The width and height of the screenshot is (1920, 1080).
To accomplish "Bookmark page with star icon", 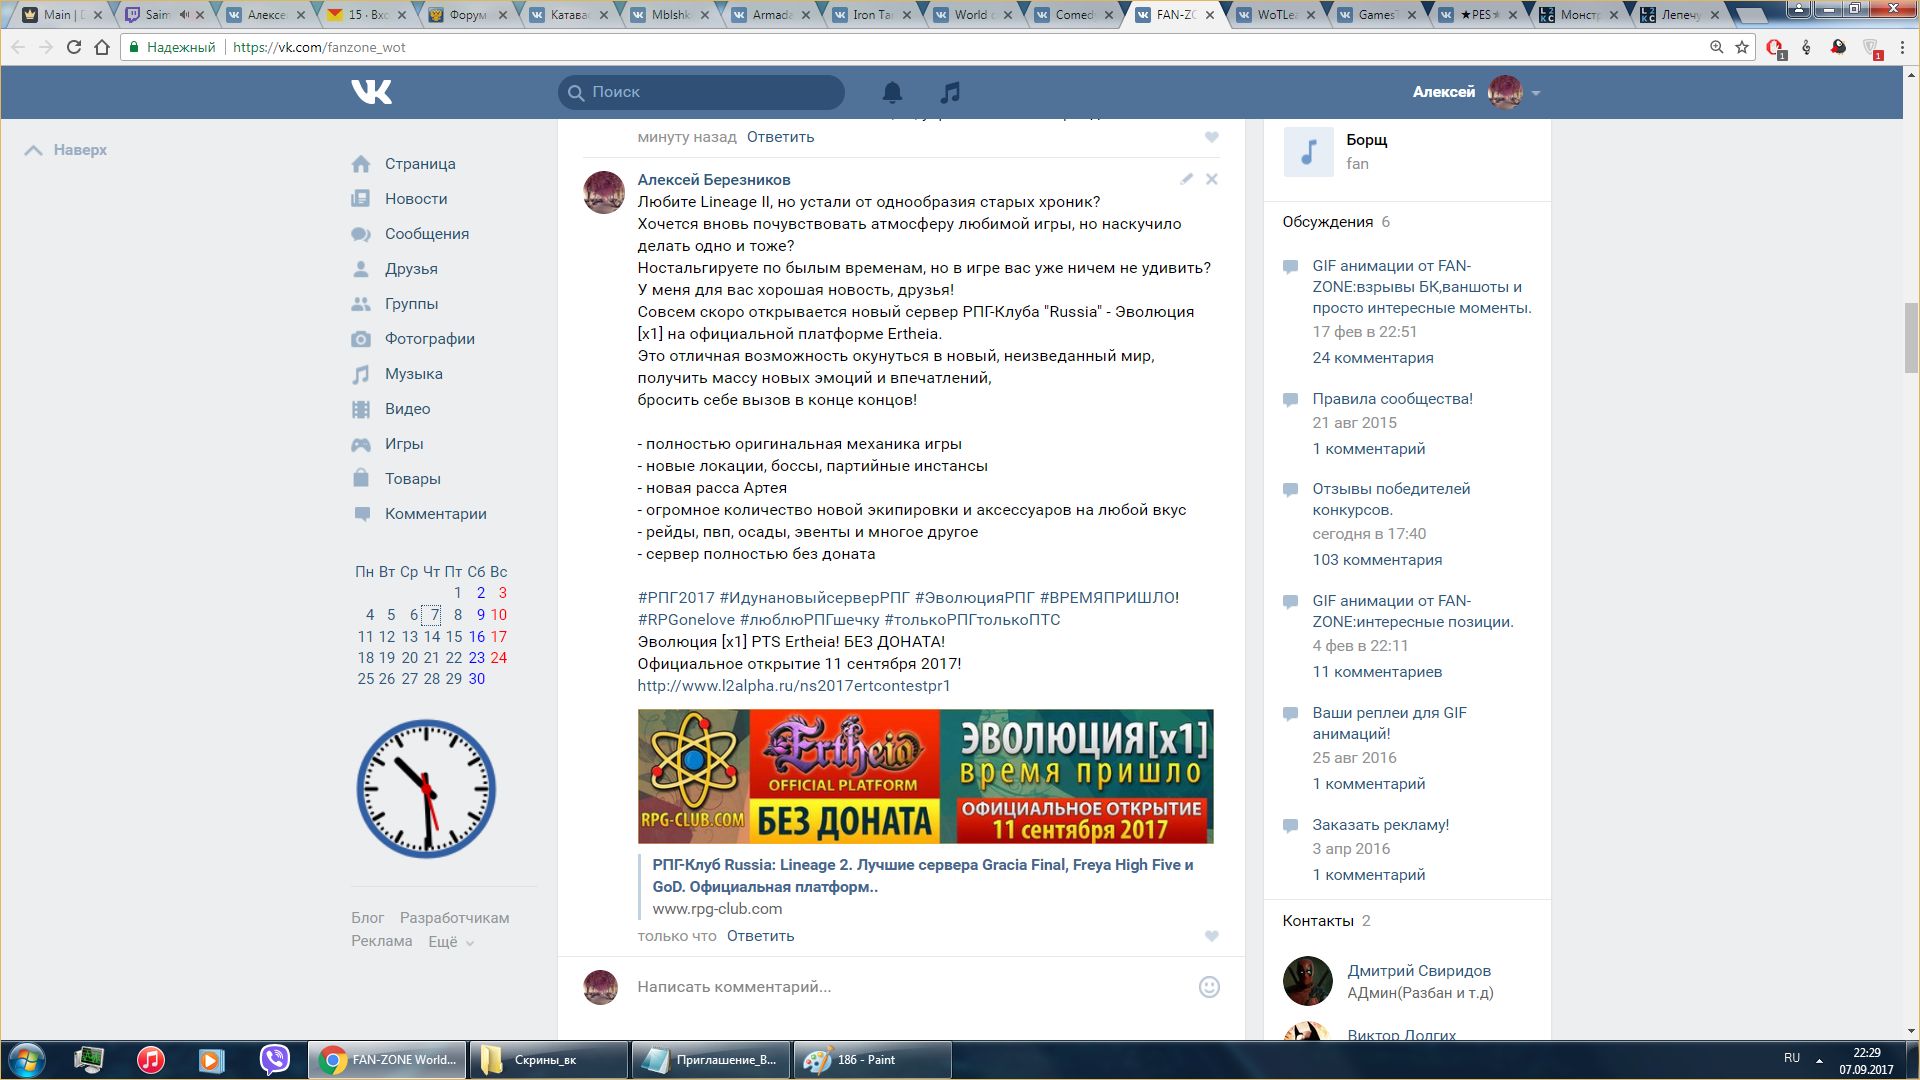I will click(x=1742, y=47).
